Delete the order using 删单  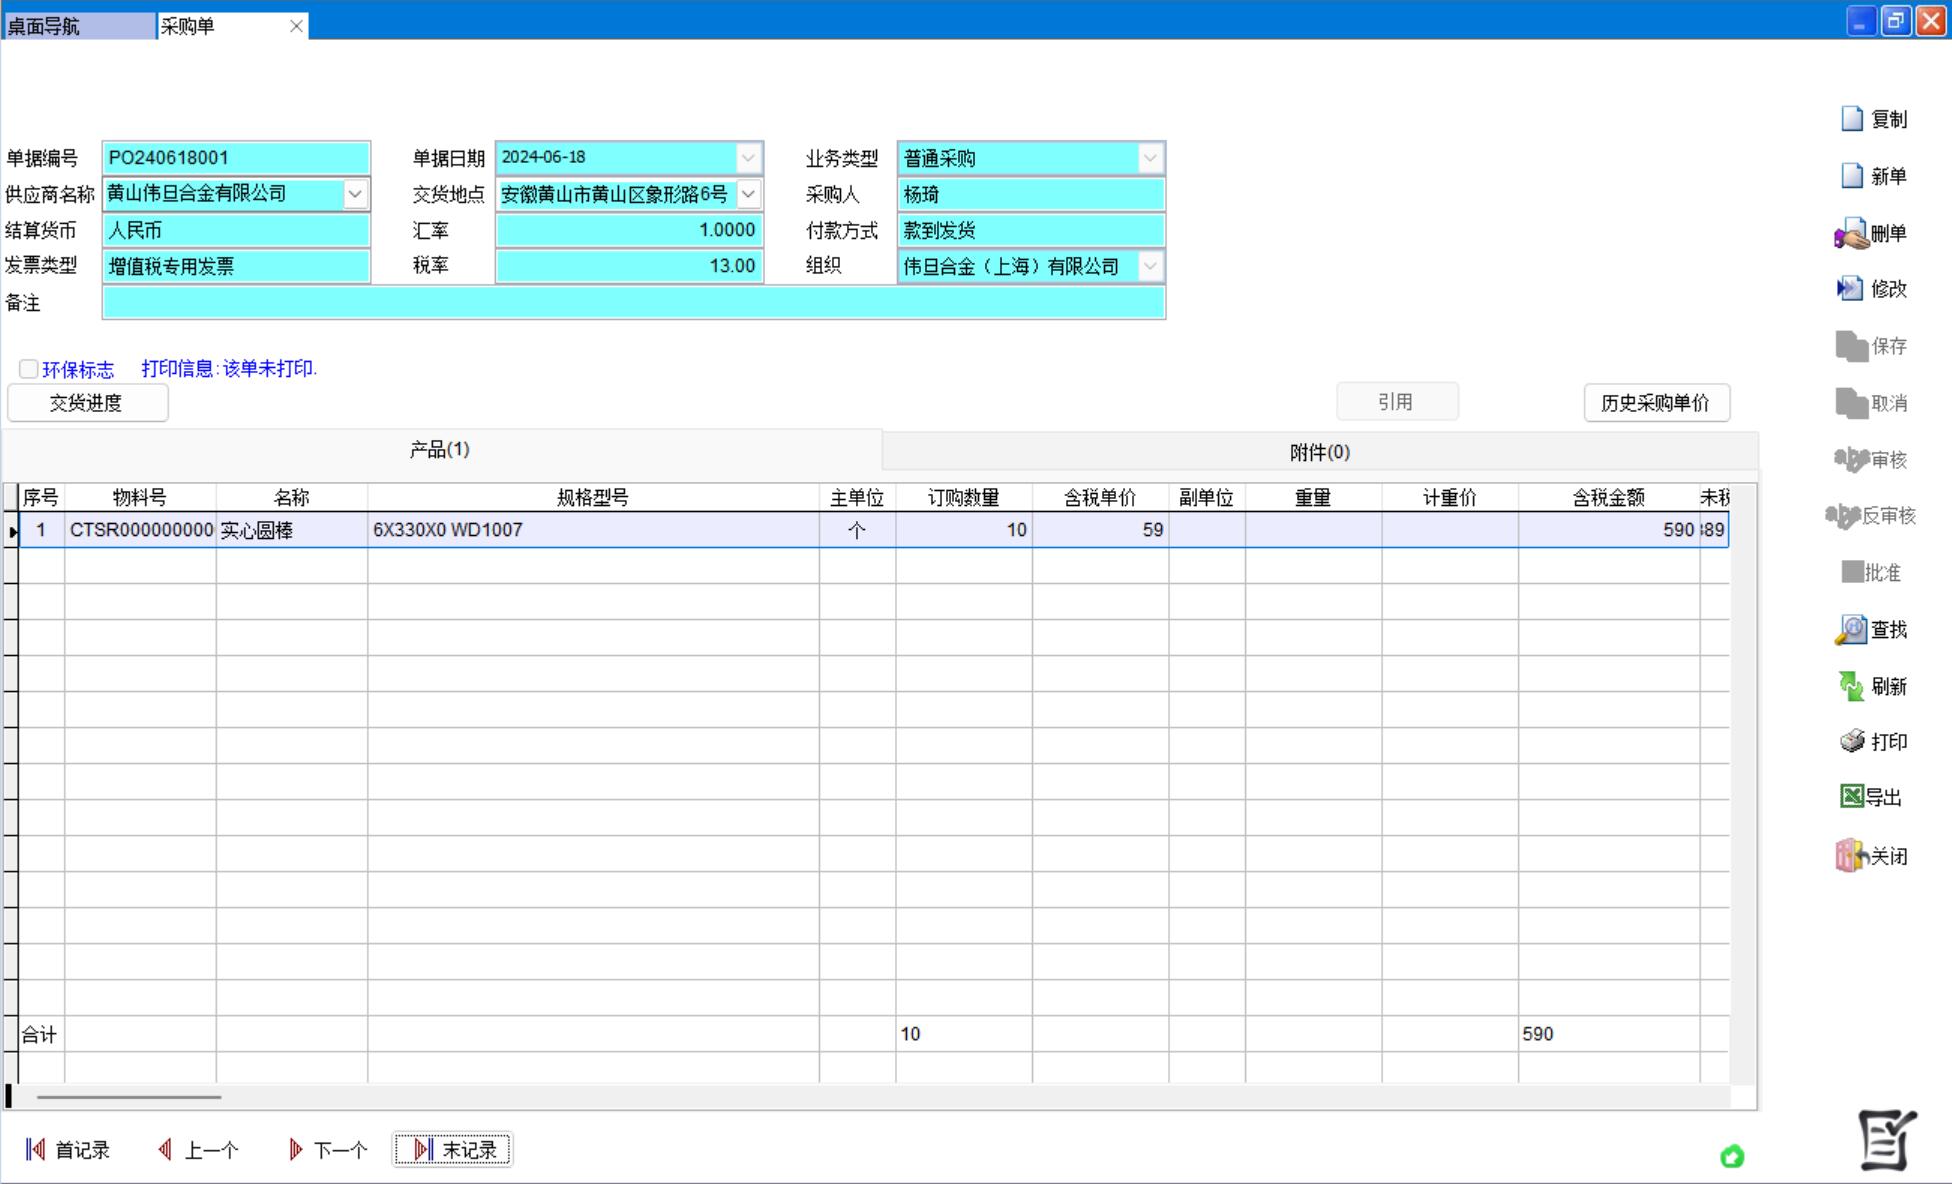pos(1852,234)
